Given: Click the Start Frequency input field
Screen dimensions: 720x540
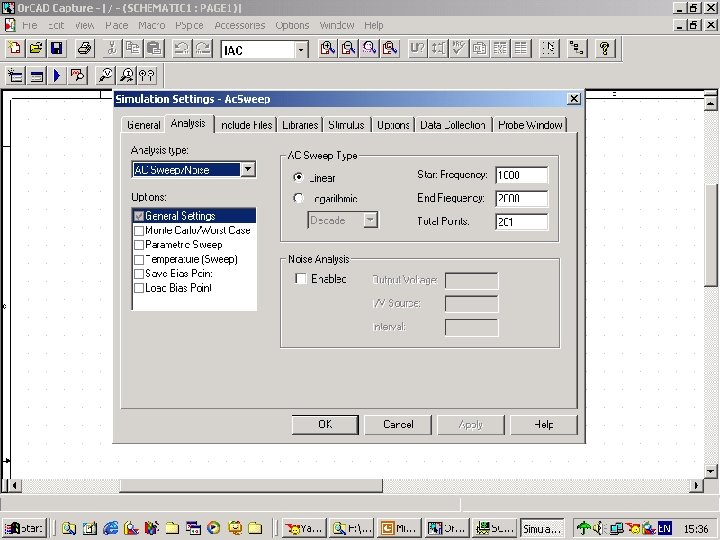Looking at the screenshot, I should point(521,175).
